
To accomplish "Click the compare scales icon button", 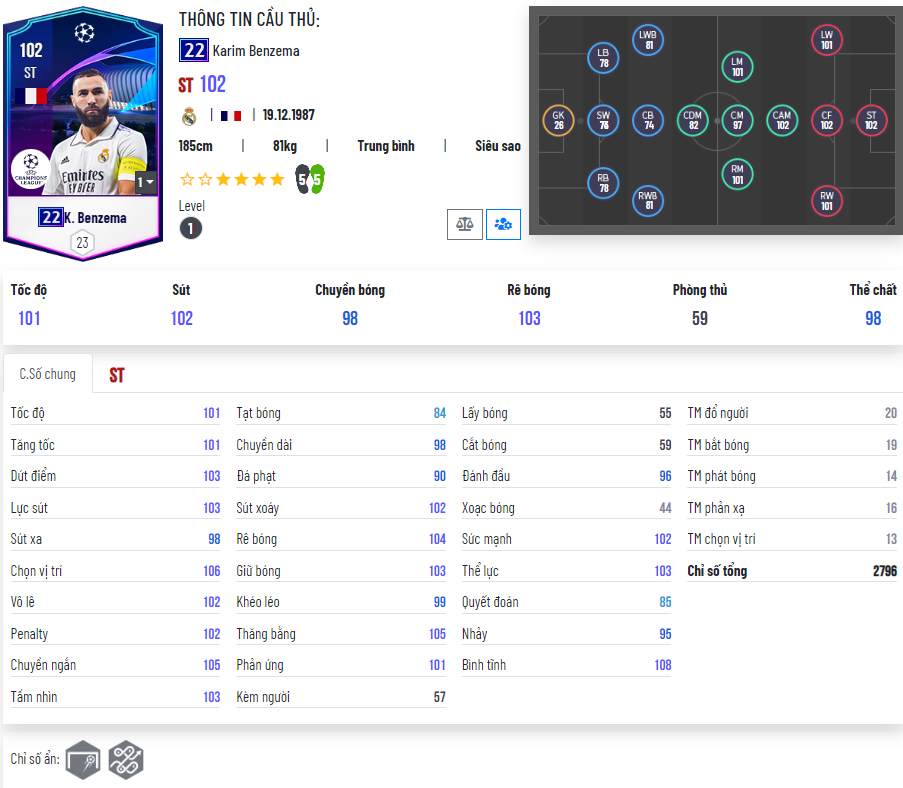I will pyautogui.click(x=465, y=224).
